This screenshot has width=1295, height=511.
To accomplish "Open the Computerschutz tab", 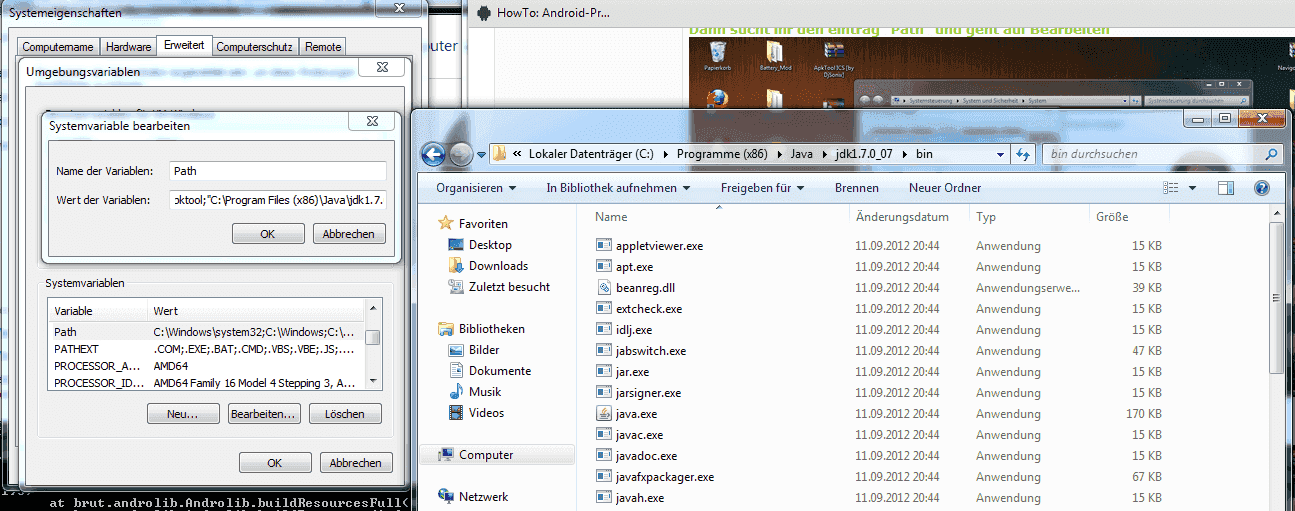I will (x=254, y=47).
